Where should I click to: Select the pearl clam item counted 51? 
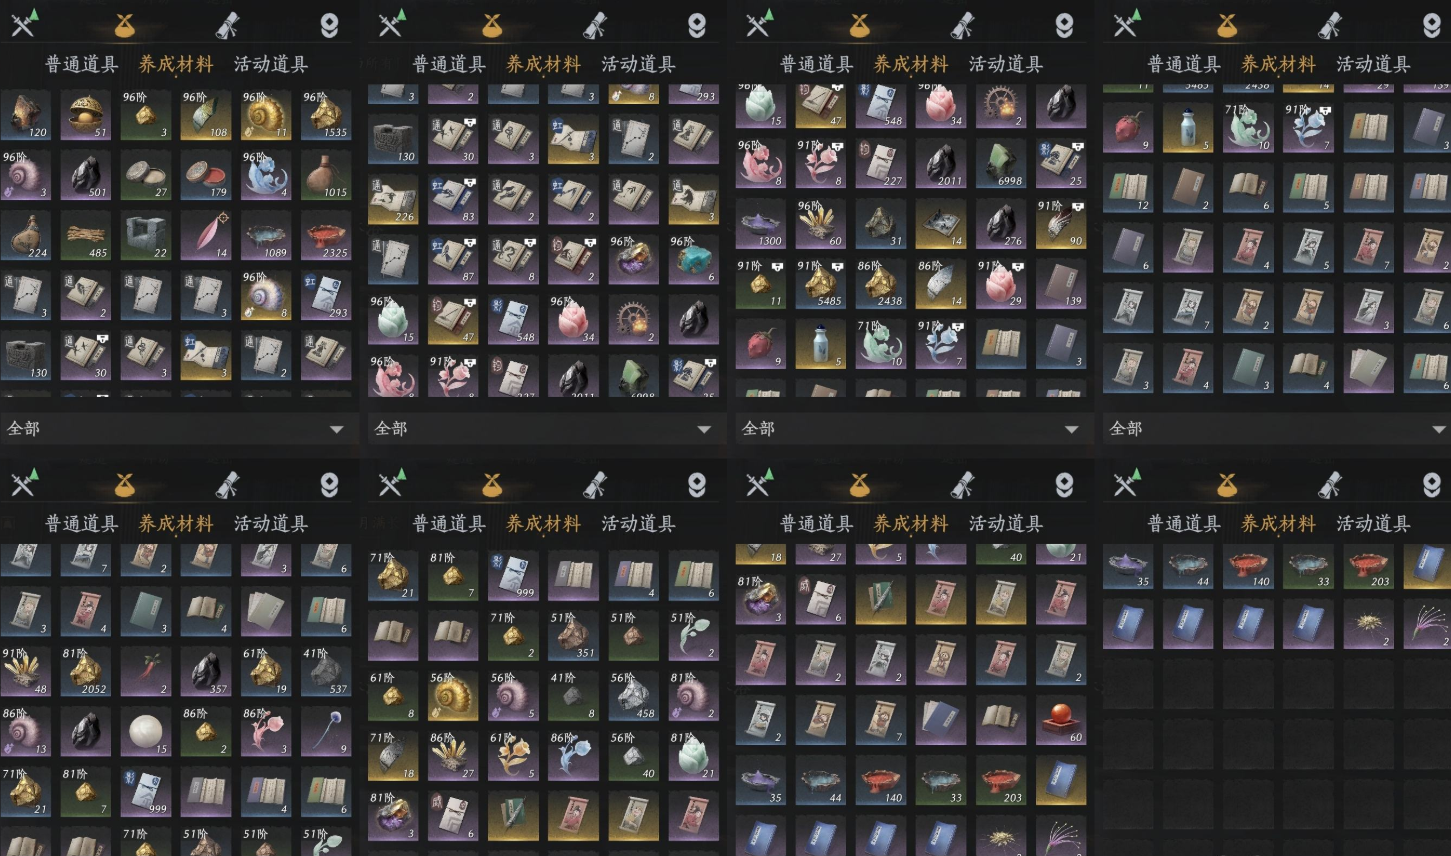pyautogui.click(x=86, y=115)
